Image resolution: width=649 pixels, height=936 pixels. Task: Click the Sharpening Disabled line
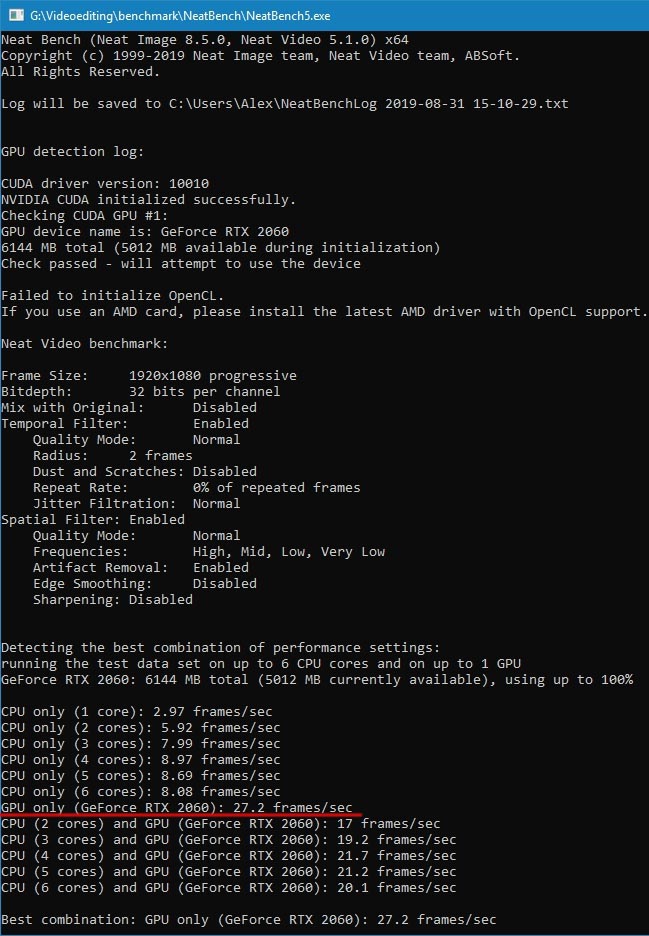pyautogui.click(x=113, y=599)
